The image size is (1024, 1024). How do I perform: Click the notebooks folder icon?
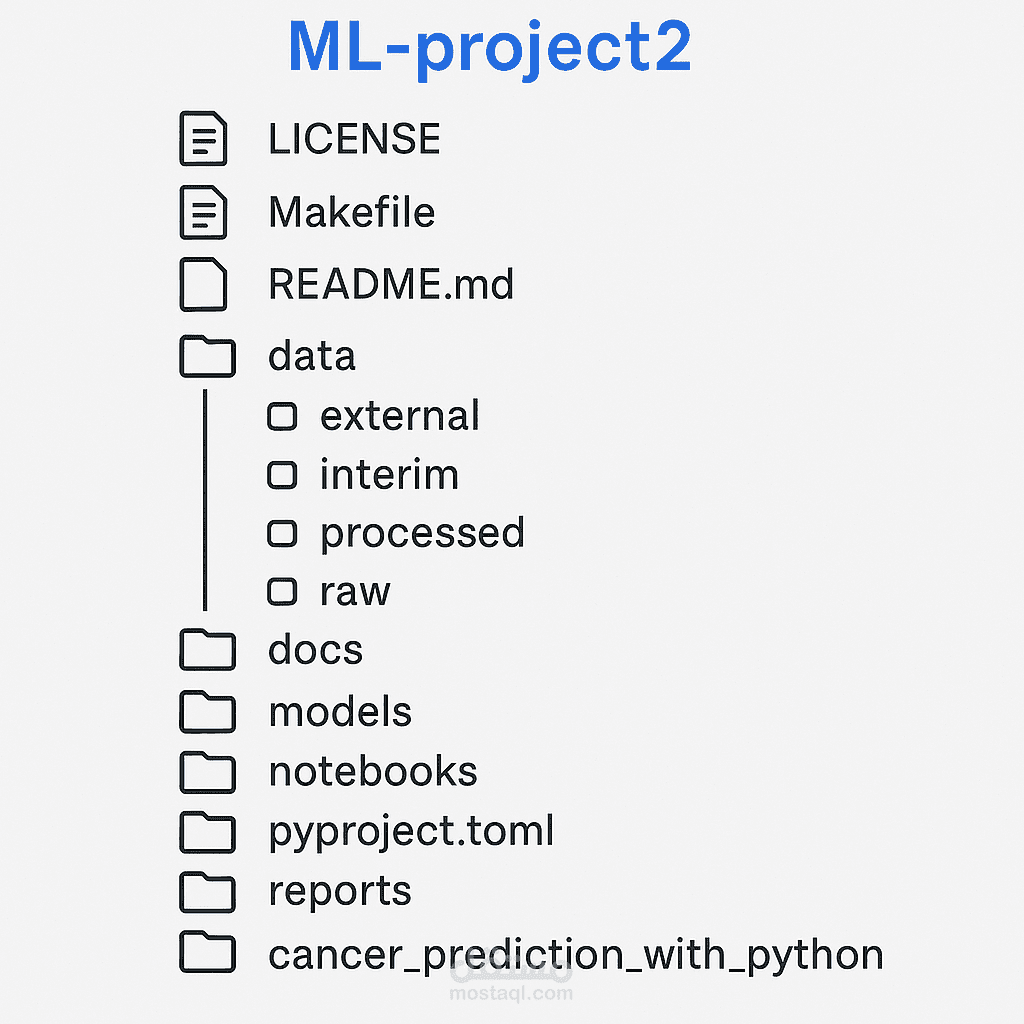pyautogui.click(x=207, y=772)
